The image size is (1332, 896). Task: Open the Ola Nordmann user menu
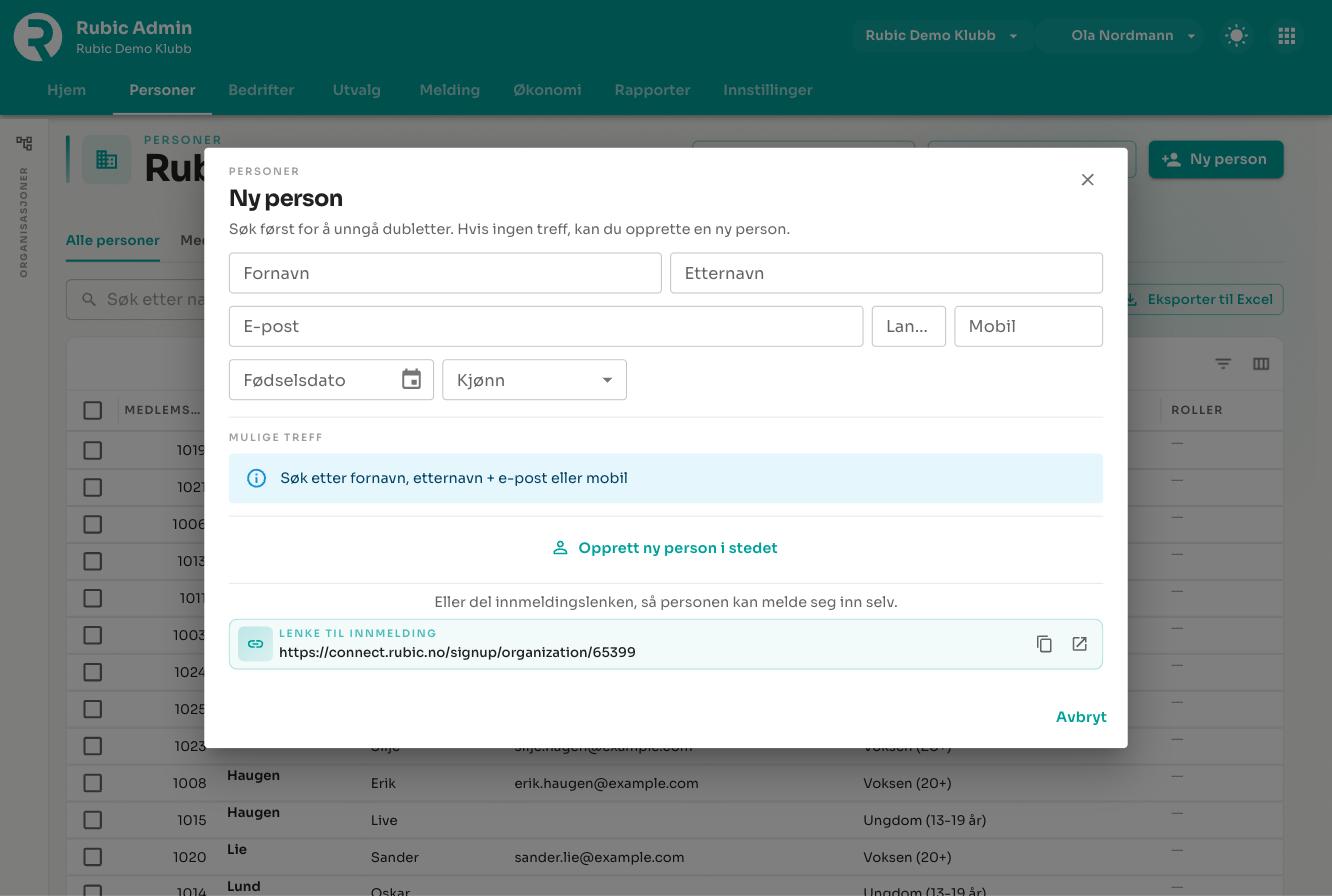click(x=1121, y=36)
